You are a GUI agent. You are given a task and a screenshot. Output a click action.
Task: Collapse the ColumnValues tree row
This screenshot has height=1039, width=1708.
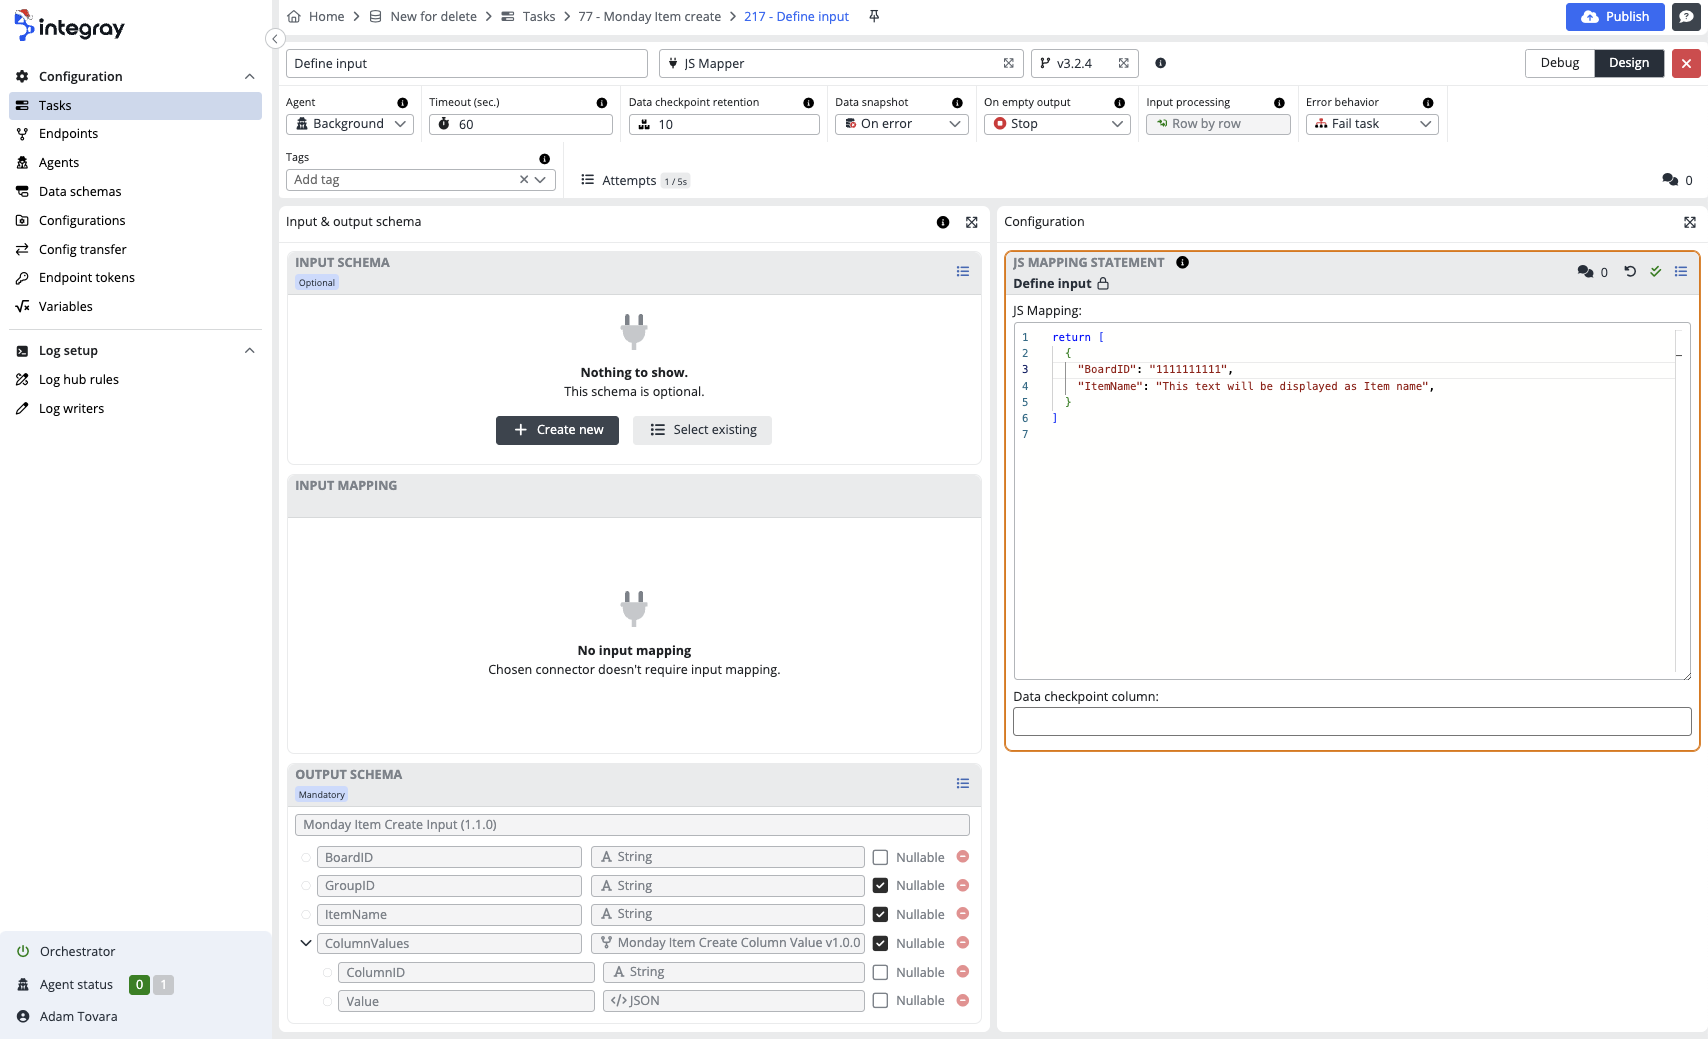point(306,943)
